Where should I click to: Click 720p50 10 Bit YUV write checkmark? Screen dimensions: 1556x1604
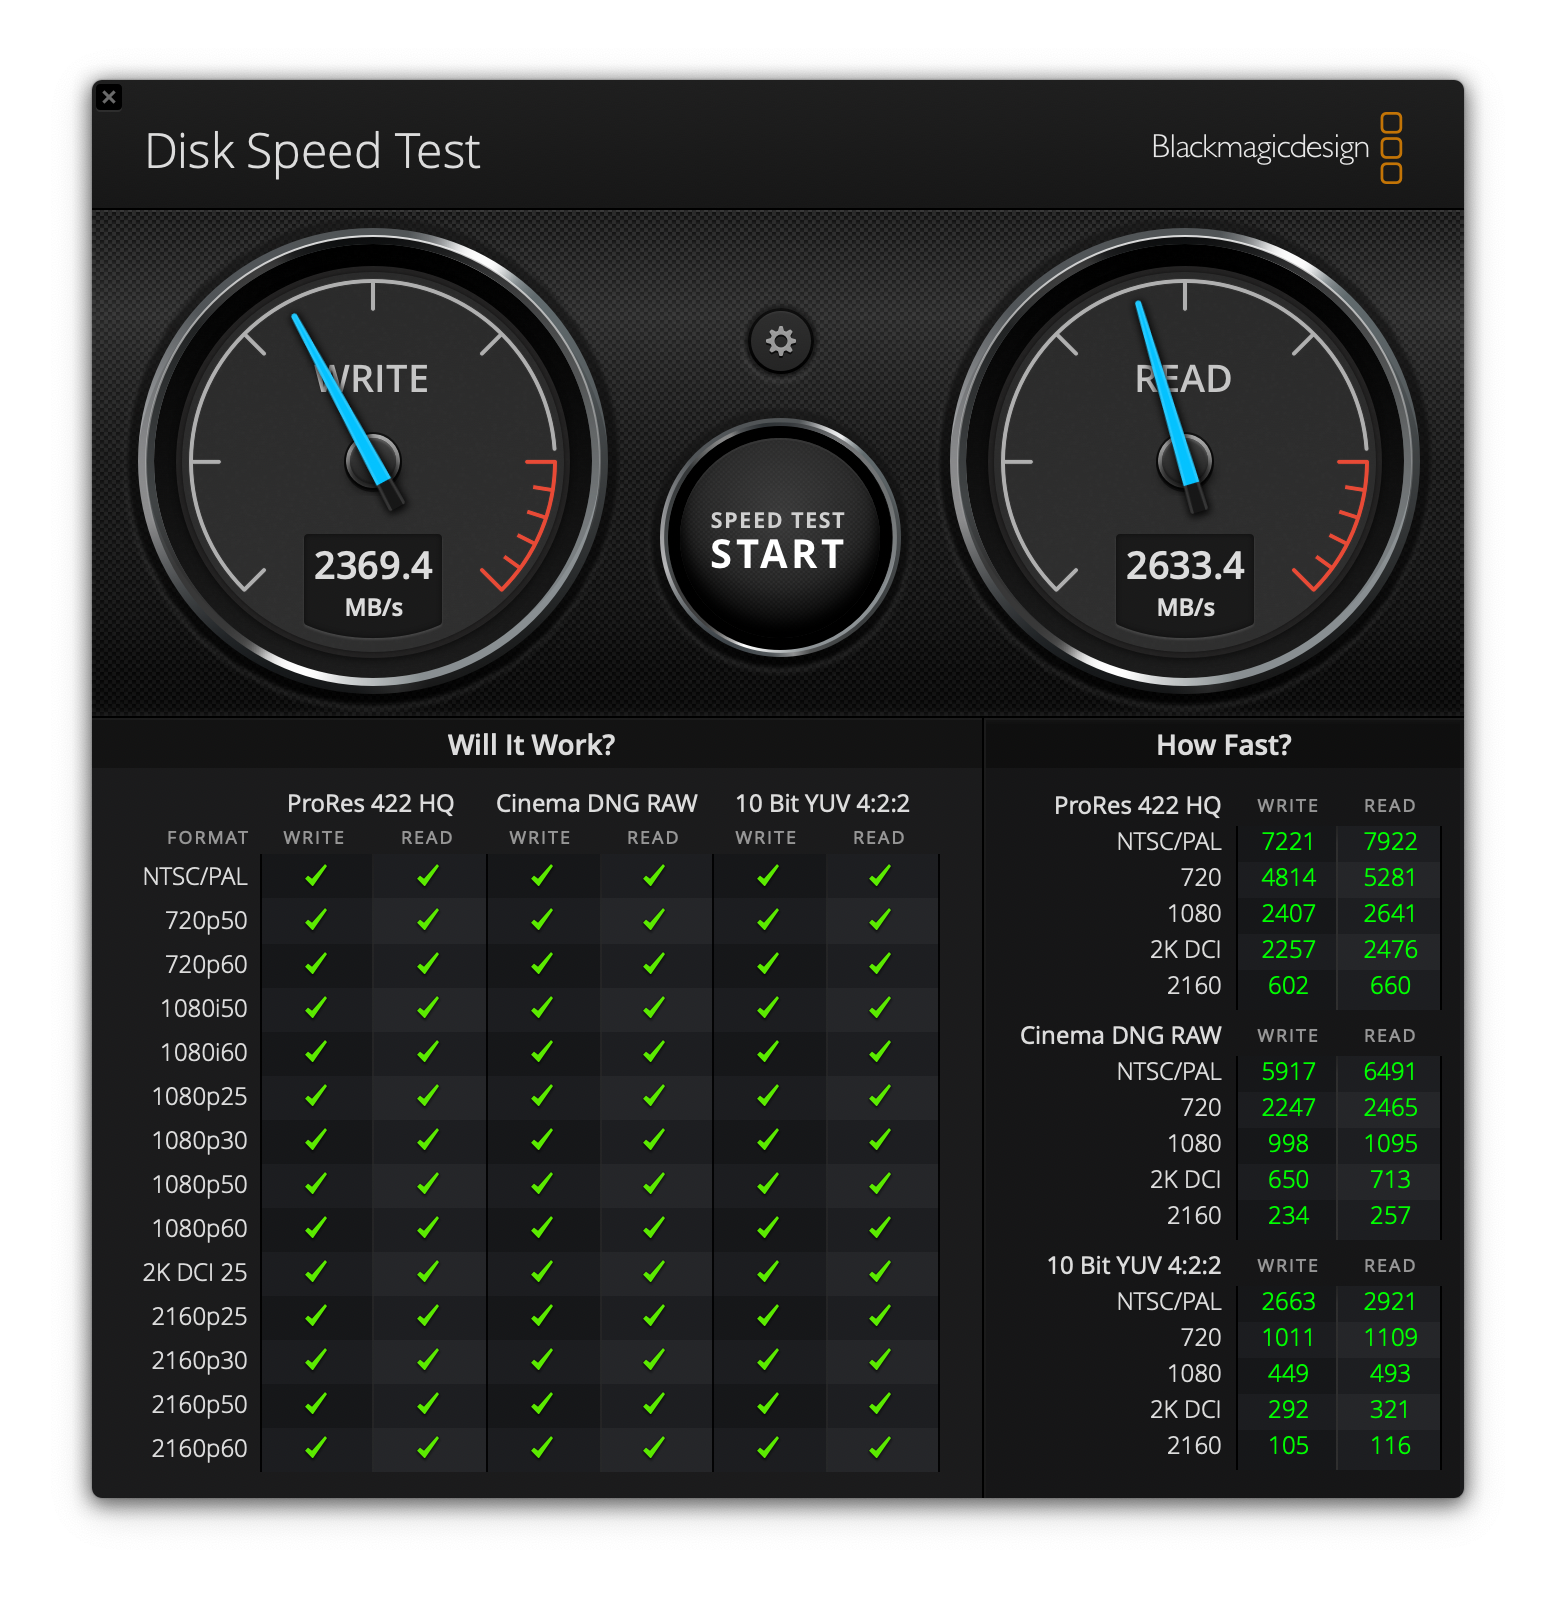coord(768,920)
